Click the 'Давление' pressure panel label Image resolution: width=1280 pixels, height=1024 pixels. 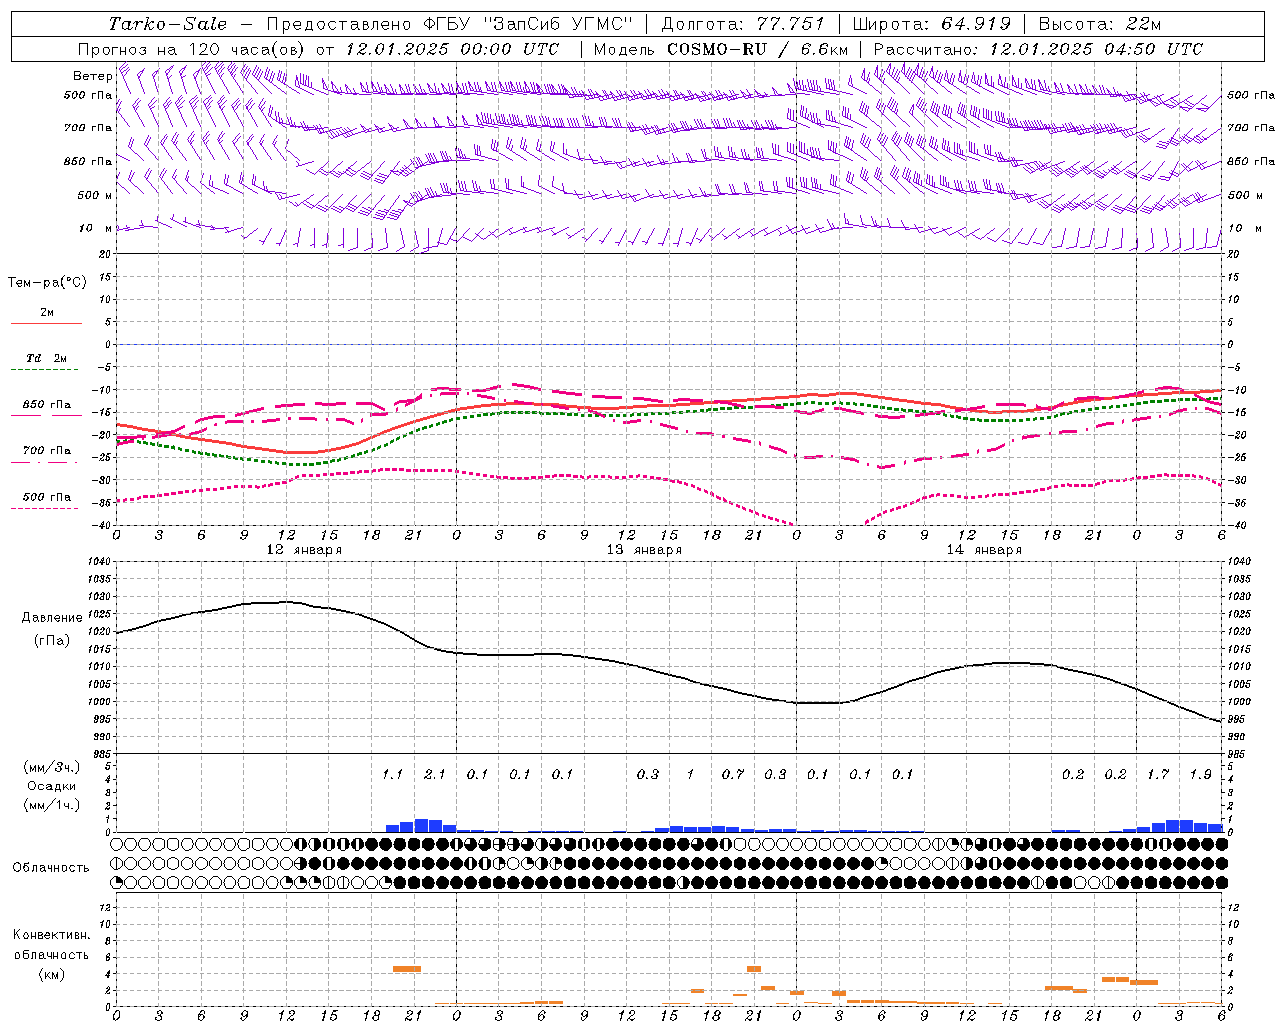[51, 618]
